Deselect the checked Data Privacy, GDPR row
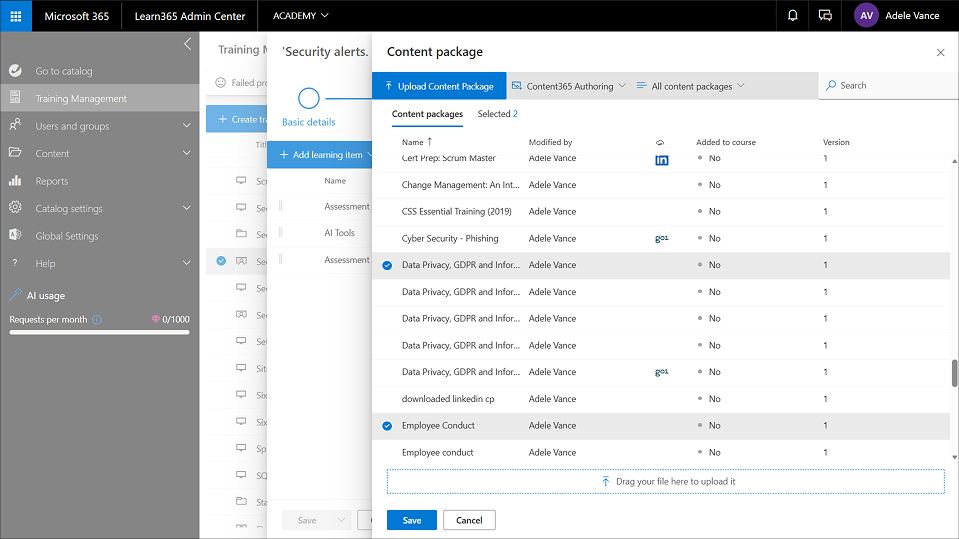Image resolution: width=959 pixels, height=539 pixels. [x=387, y=266]
